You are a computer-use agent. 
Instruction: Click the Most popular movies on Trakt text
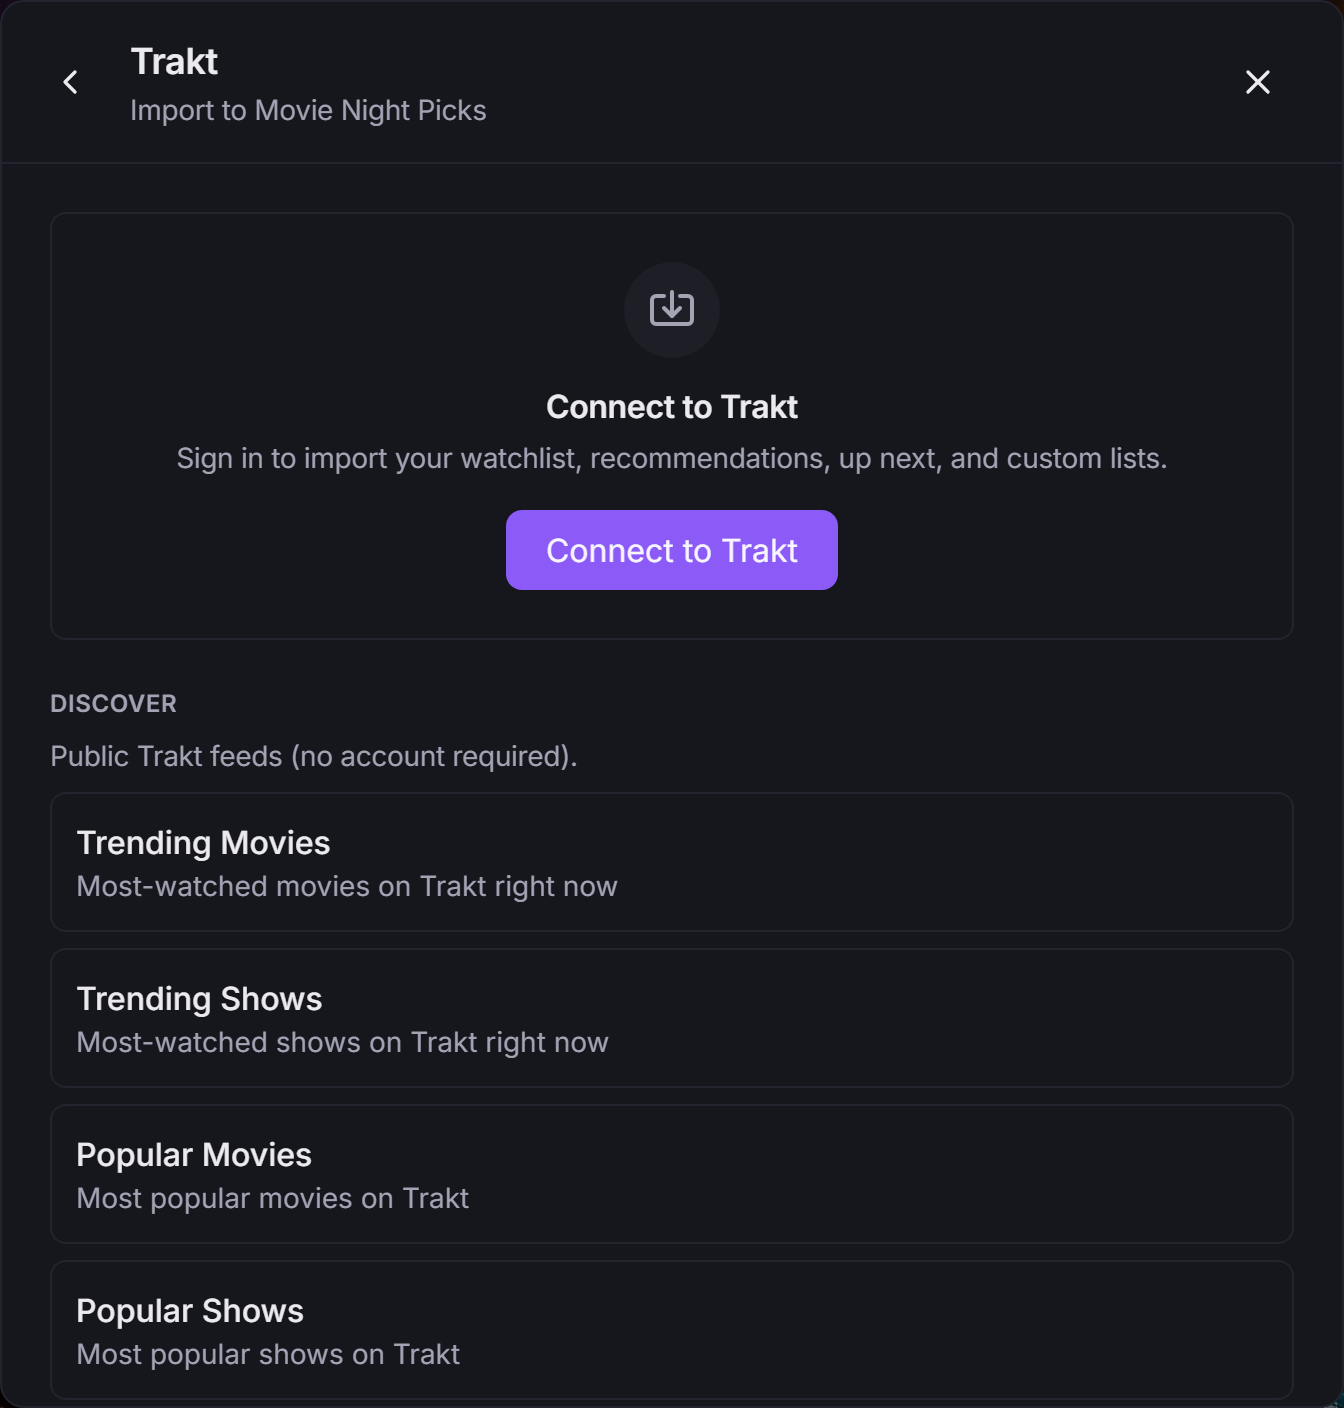(x=273, y=1198)
